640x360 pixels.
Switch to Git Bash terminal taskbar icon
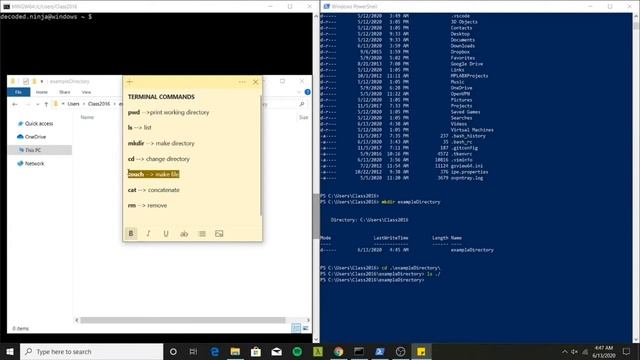click(359, 351)
